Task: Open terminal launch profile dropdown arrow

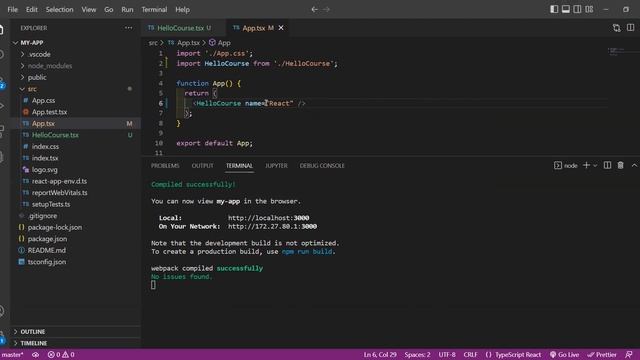Action: (x=595, y=166)
